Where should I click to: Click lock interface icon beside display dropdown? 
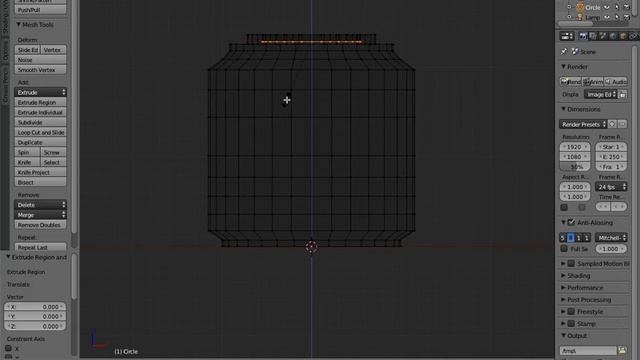coord(622,94)
